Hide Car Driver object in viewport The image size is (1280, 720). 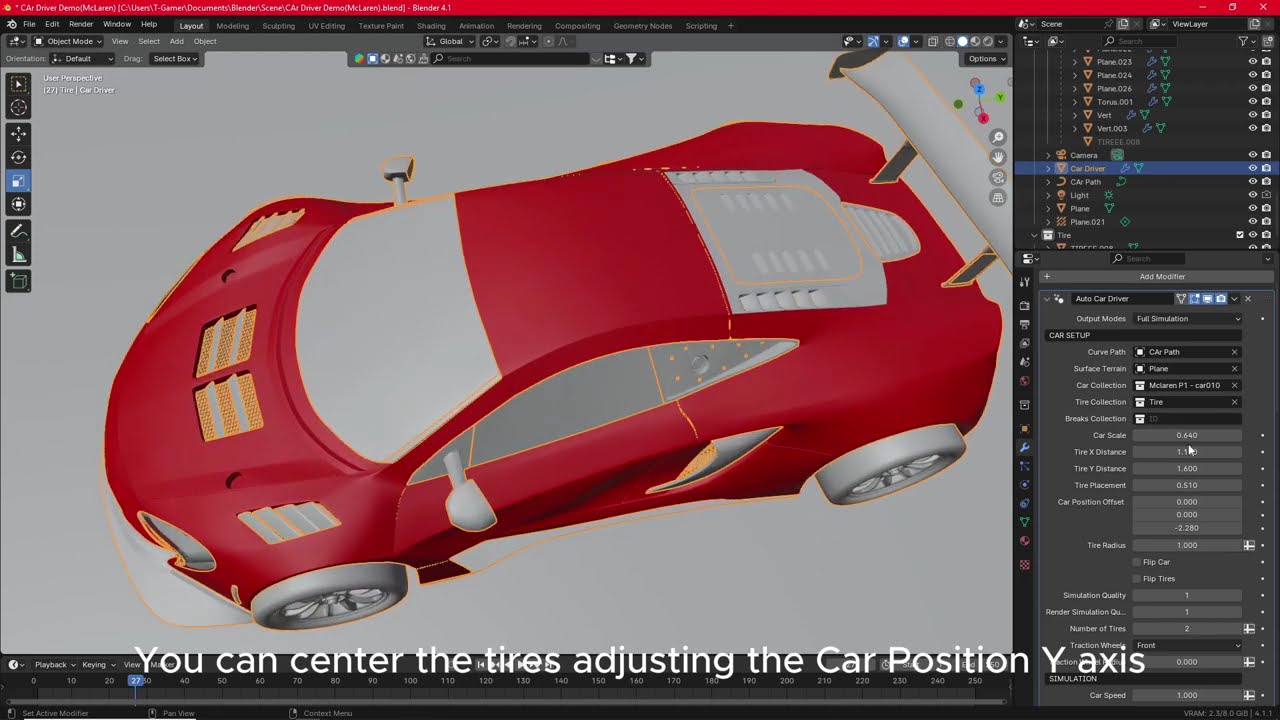(1252, 168)
